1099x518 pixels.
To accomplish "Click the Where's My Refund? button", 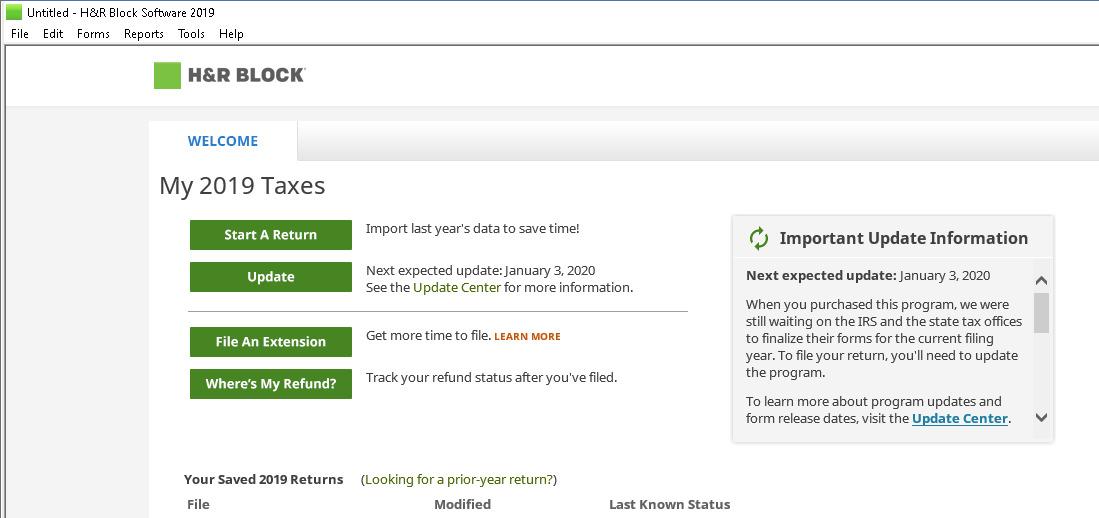I will (x=271, y=384).
